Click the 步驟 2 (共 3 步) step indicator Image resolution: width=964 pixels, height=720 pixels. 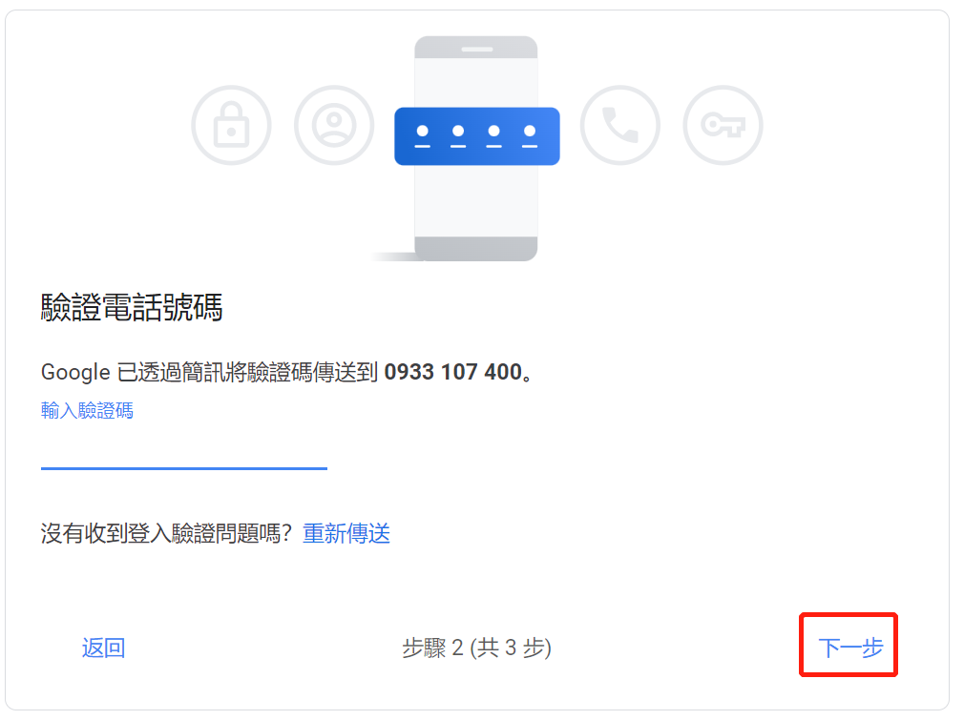pyautogui.click(x=476, y=648)
